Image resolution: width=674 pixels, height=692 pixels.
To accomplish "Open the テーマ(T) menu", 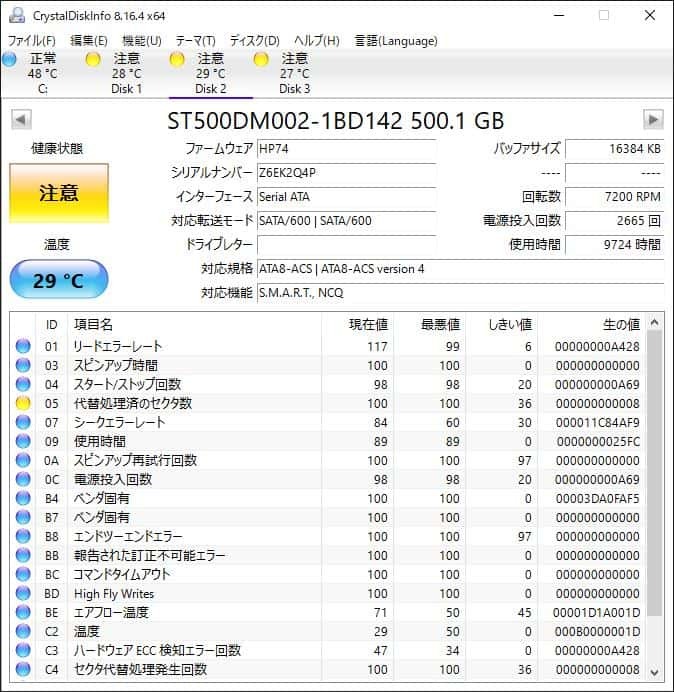I will coord(196,41).
